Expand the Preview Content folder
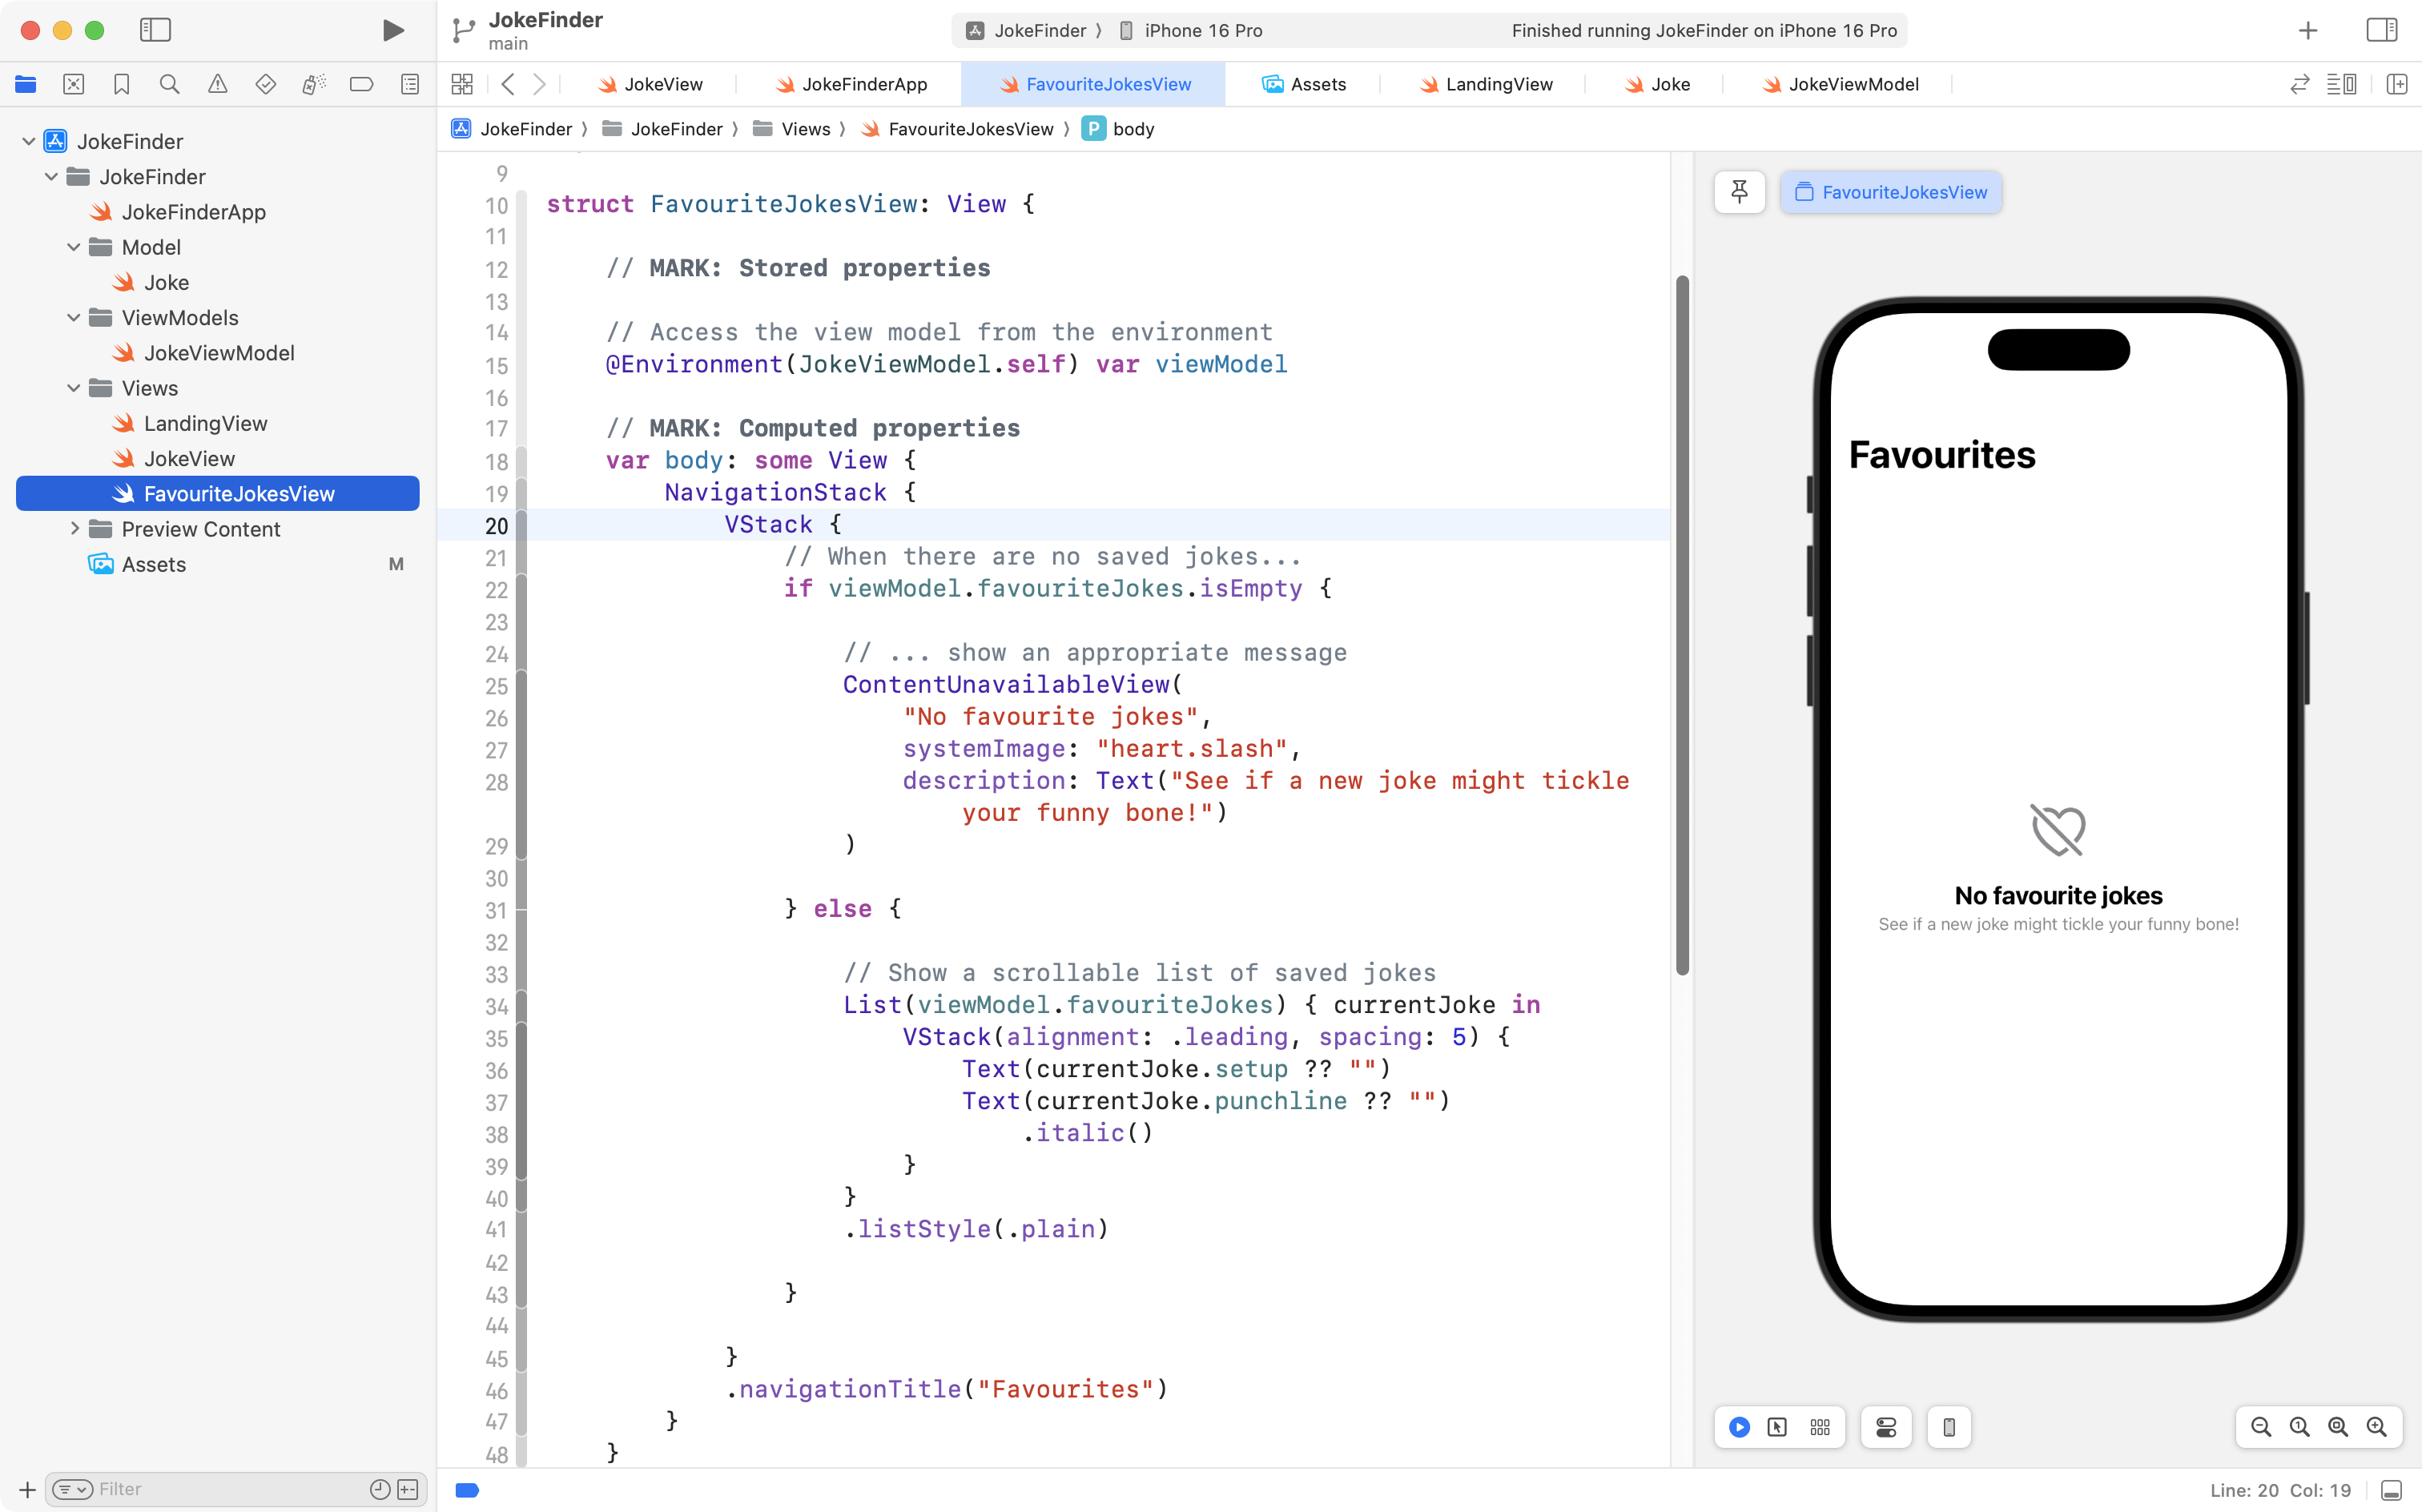The image size is (2422, 1512). pos(73,529)
